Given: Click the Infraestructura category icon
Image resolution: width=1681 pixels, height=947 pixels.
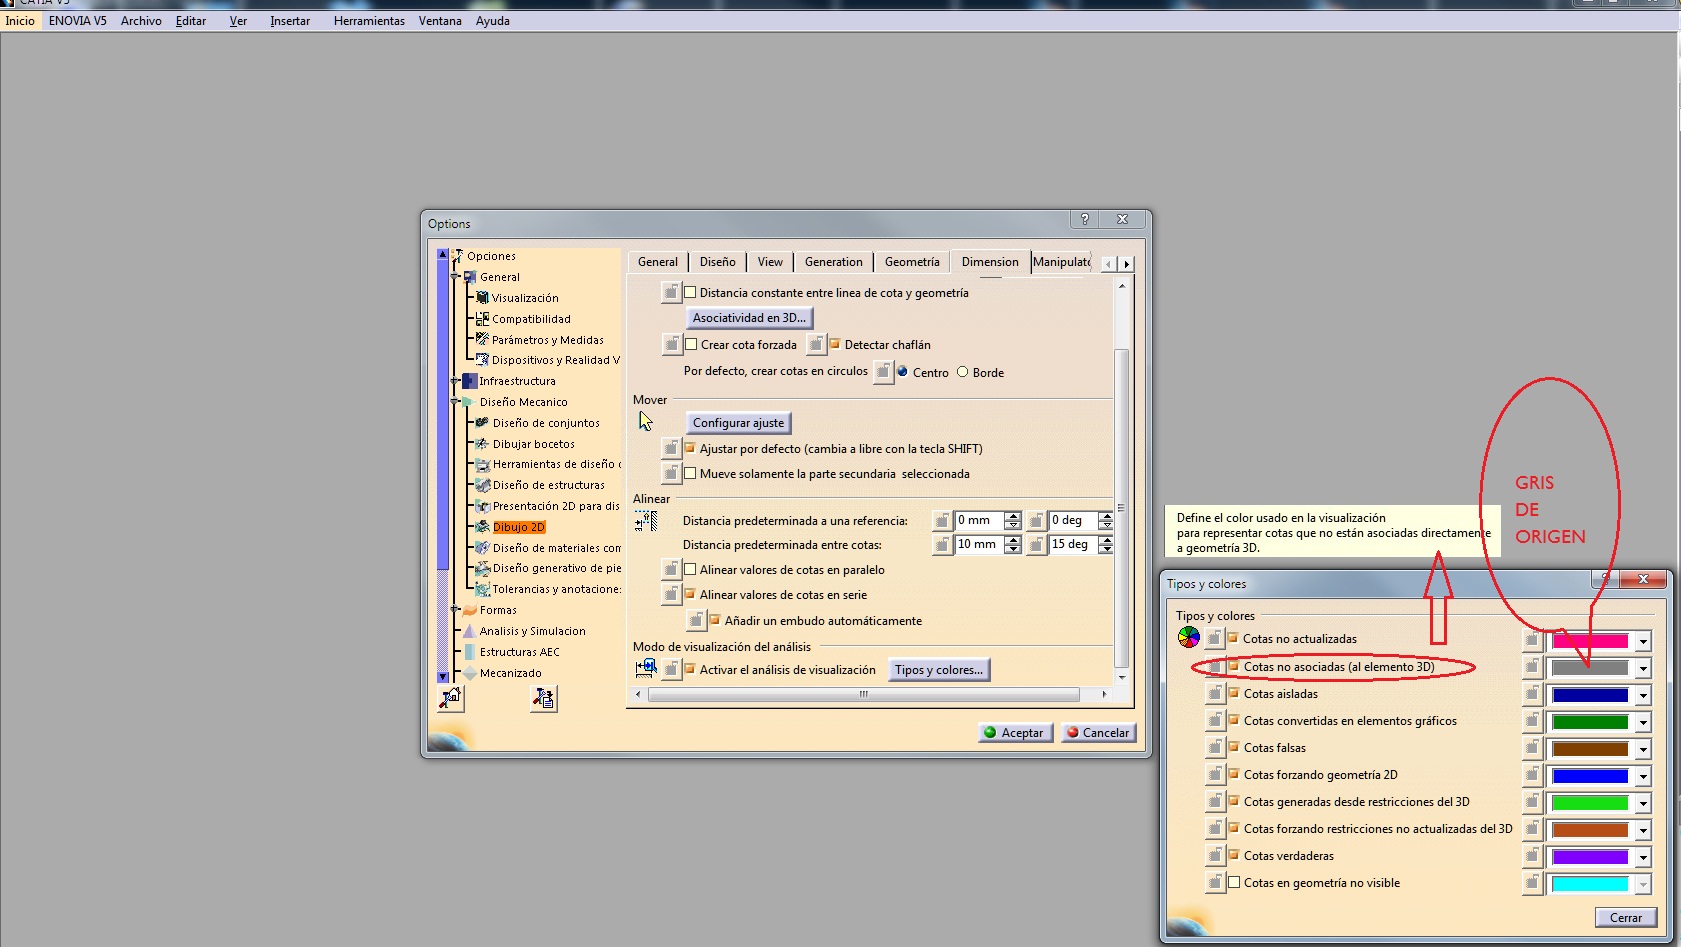Looking at the screenshot, I should (x=469, y=380).
